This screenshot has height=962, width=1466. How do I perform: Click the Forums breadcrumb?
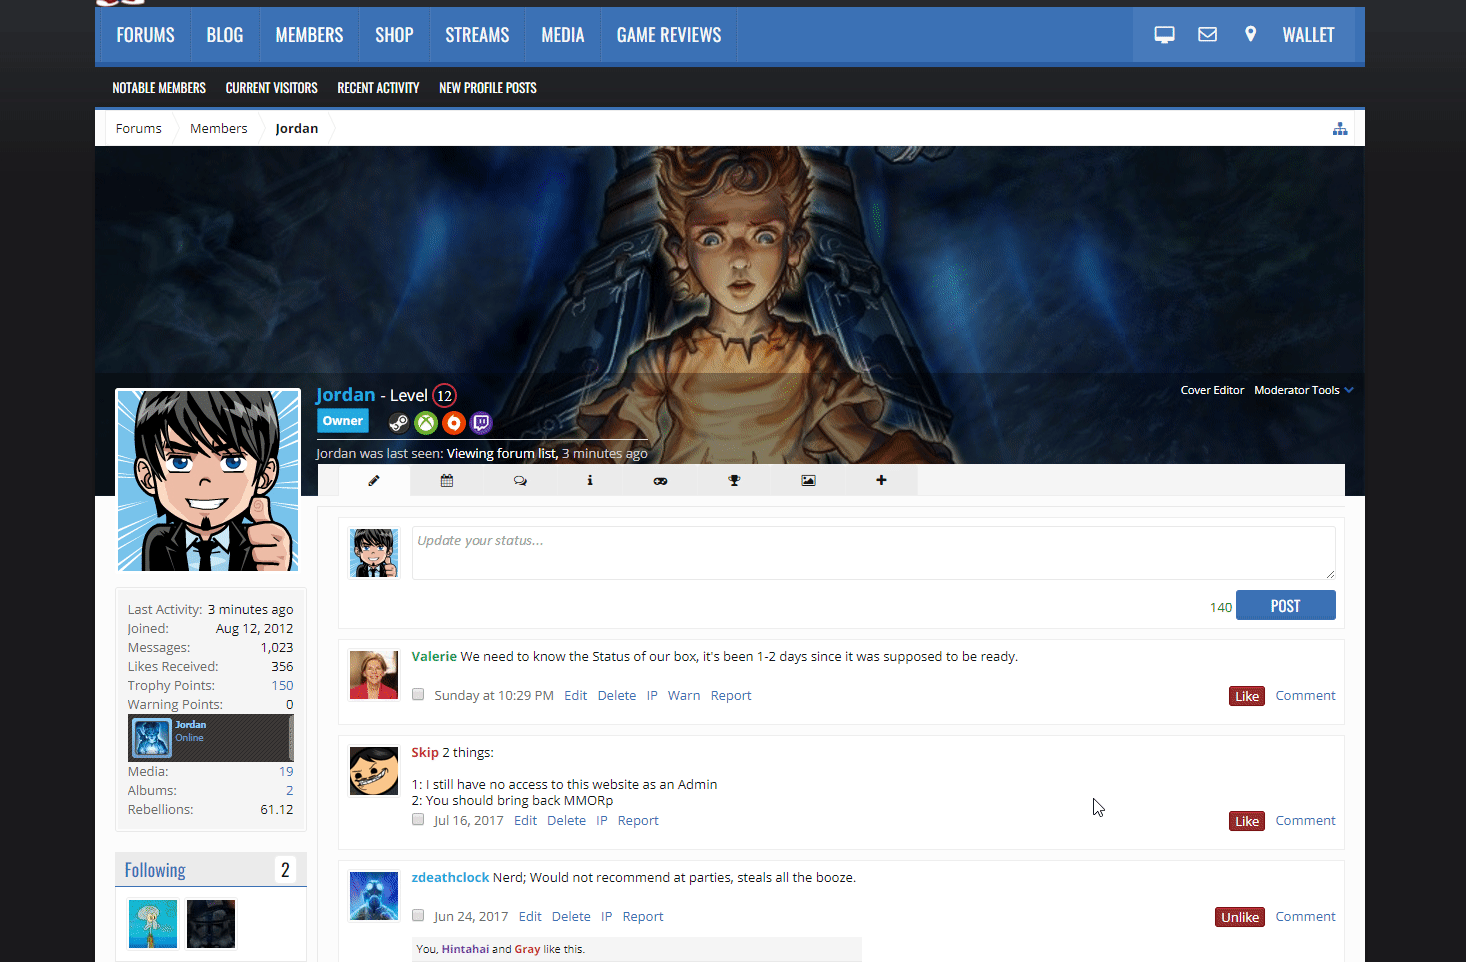[x=138, y=129]
